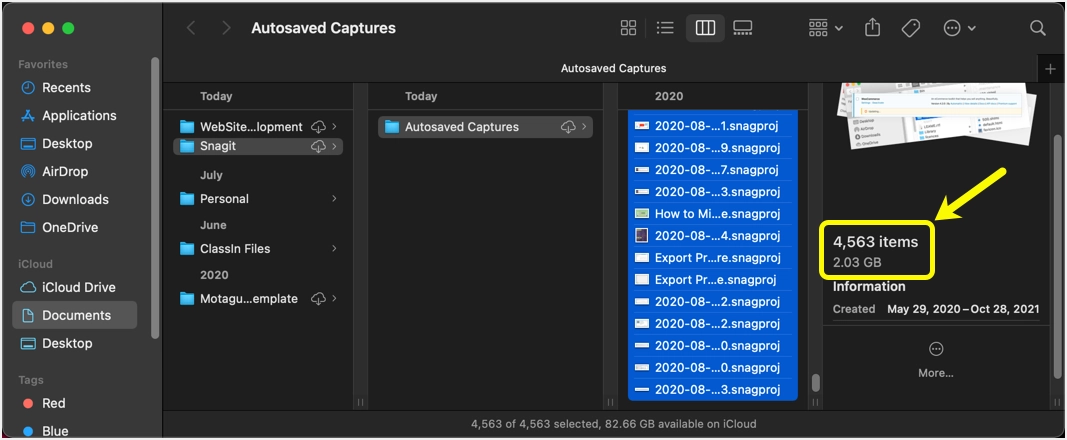Click the back navigation arrow
Screen dimensions: 1067x440
click(191, 28)
